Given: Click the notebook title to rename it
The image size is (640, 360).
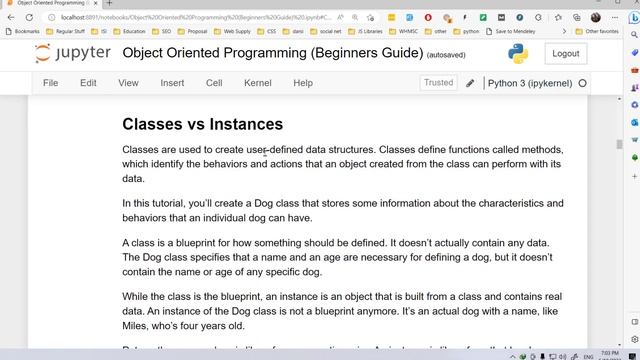Looking at the screenshot, I should (x=273, y=53).
